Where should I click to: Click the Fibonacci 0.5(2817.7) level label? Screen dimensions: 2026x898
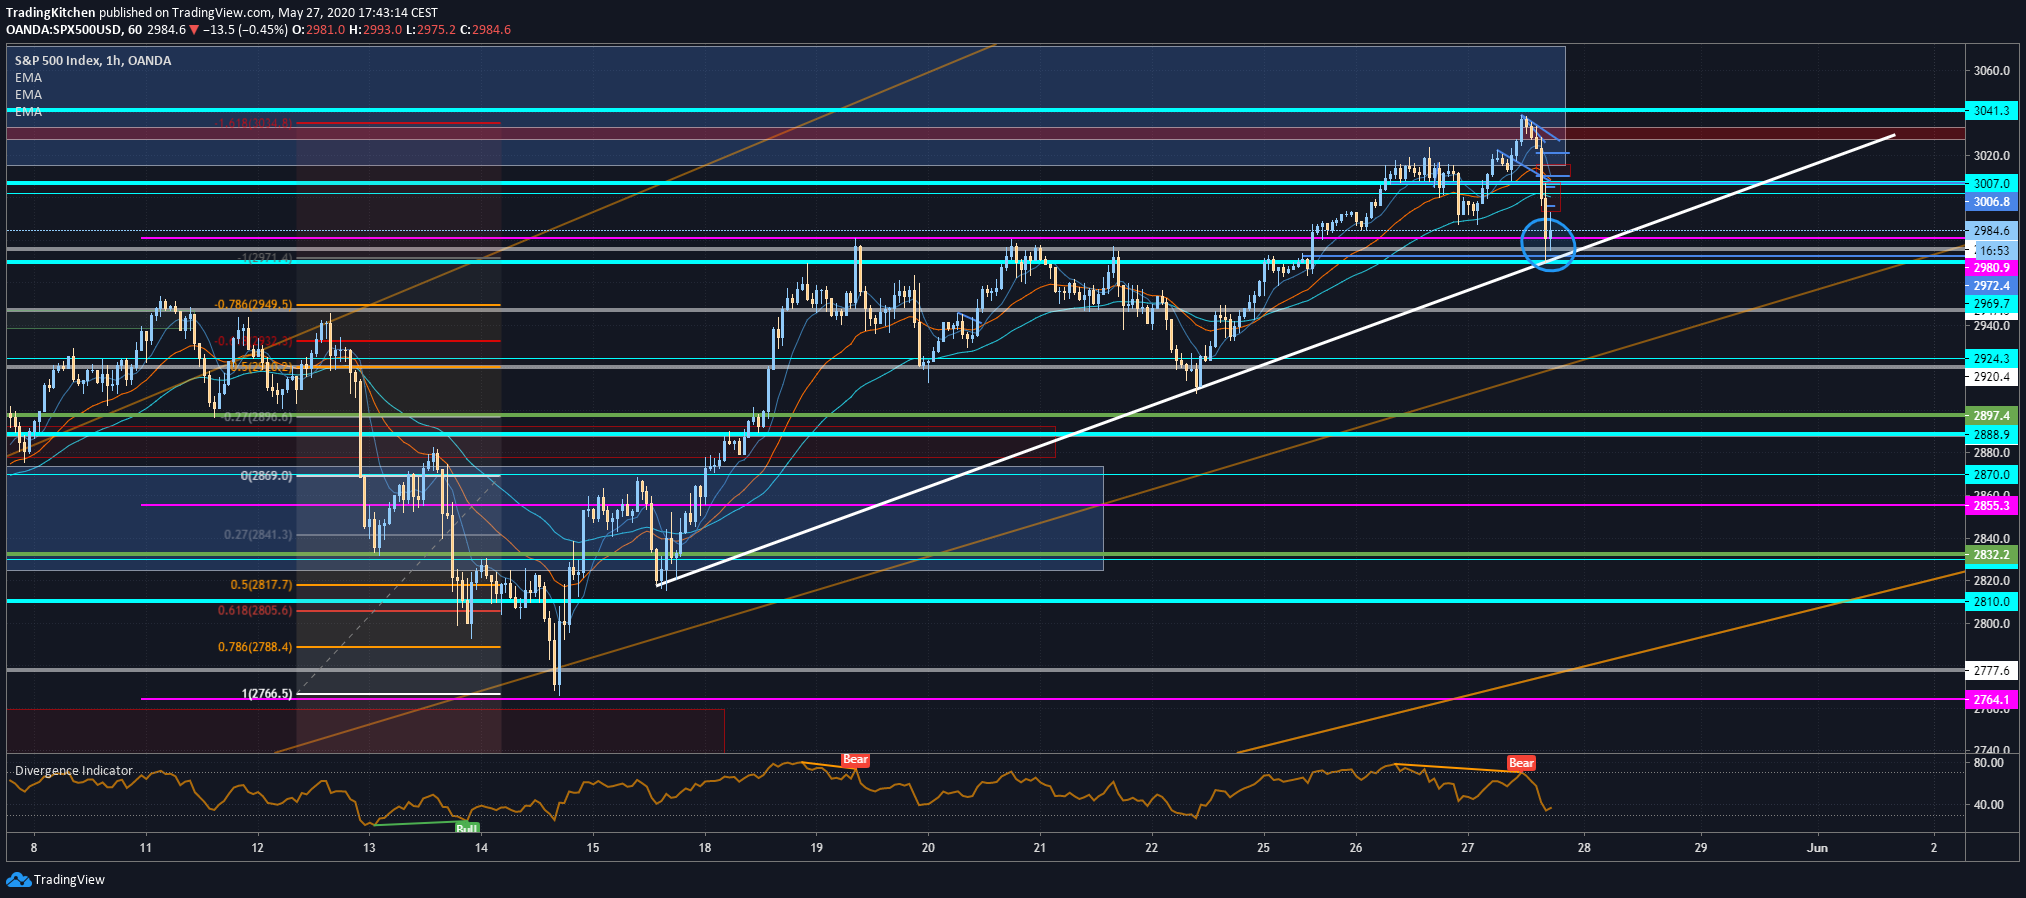click(261, 585)
